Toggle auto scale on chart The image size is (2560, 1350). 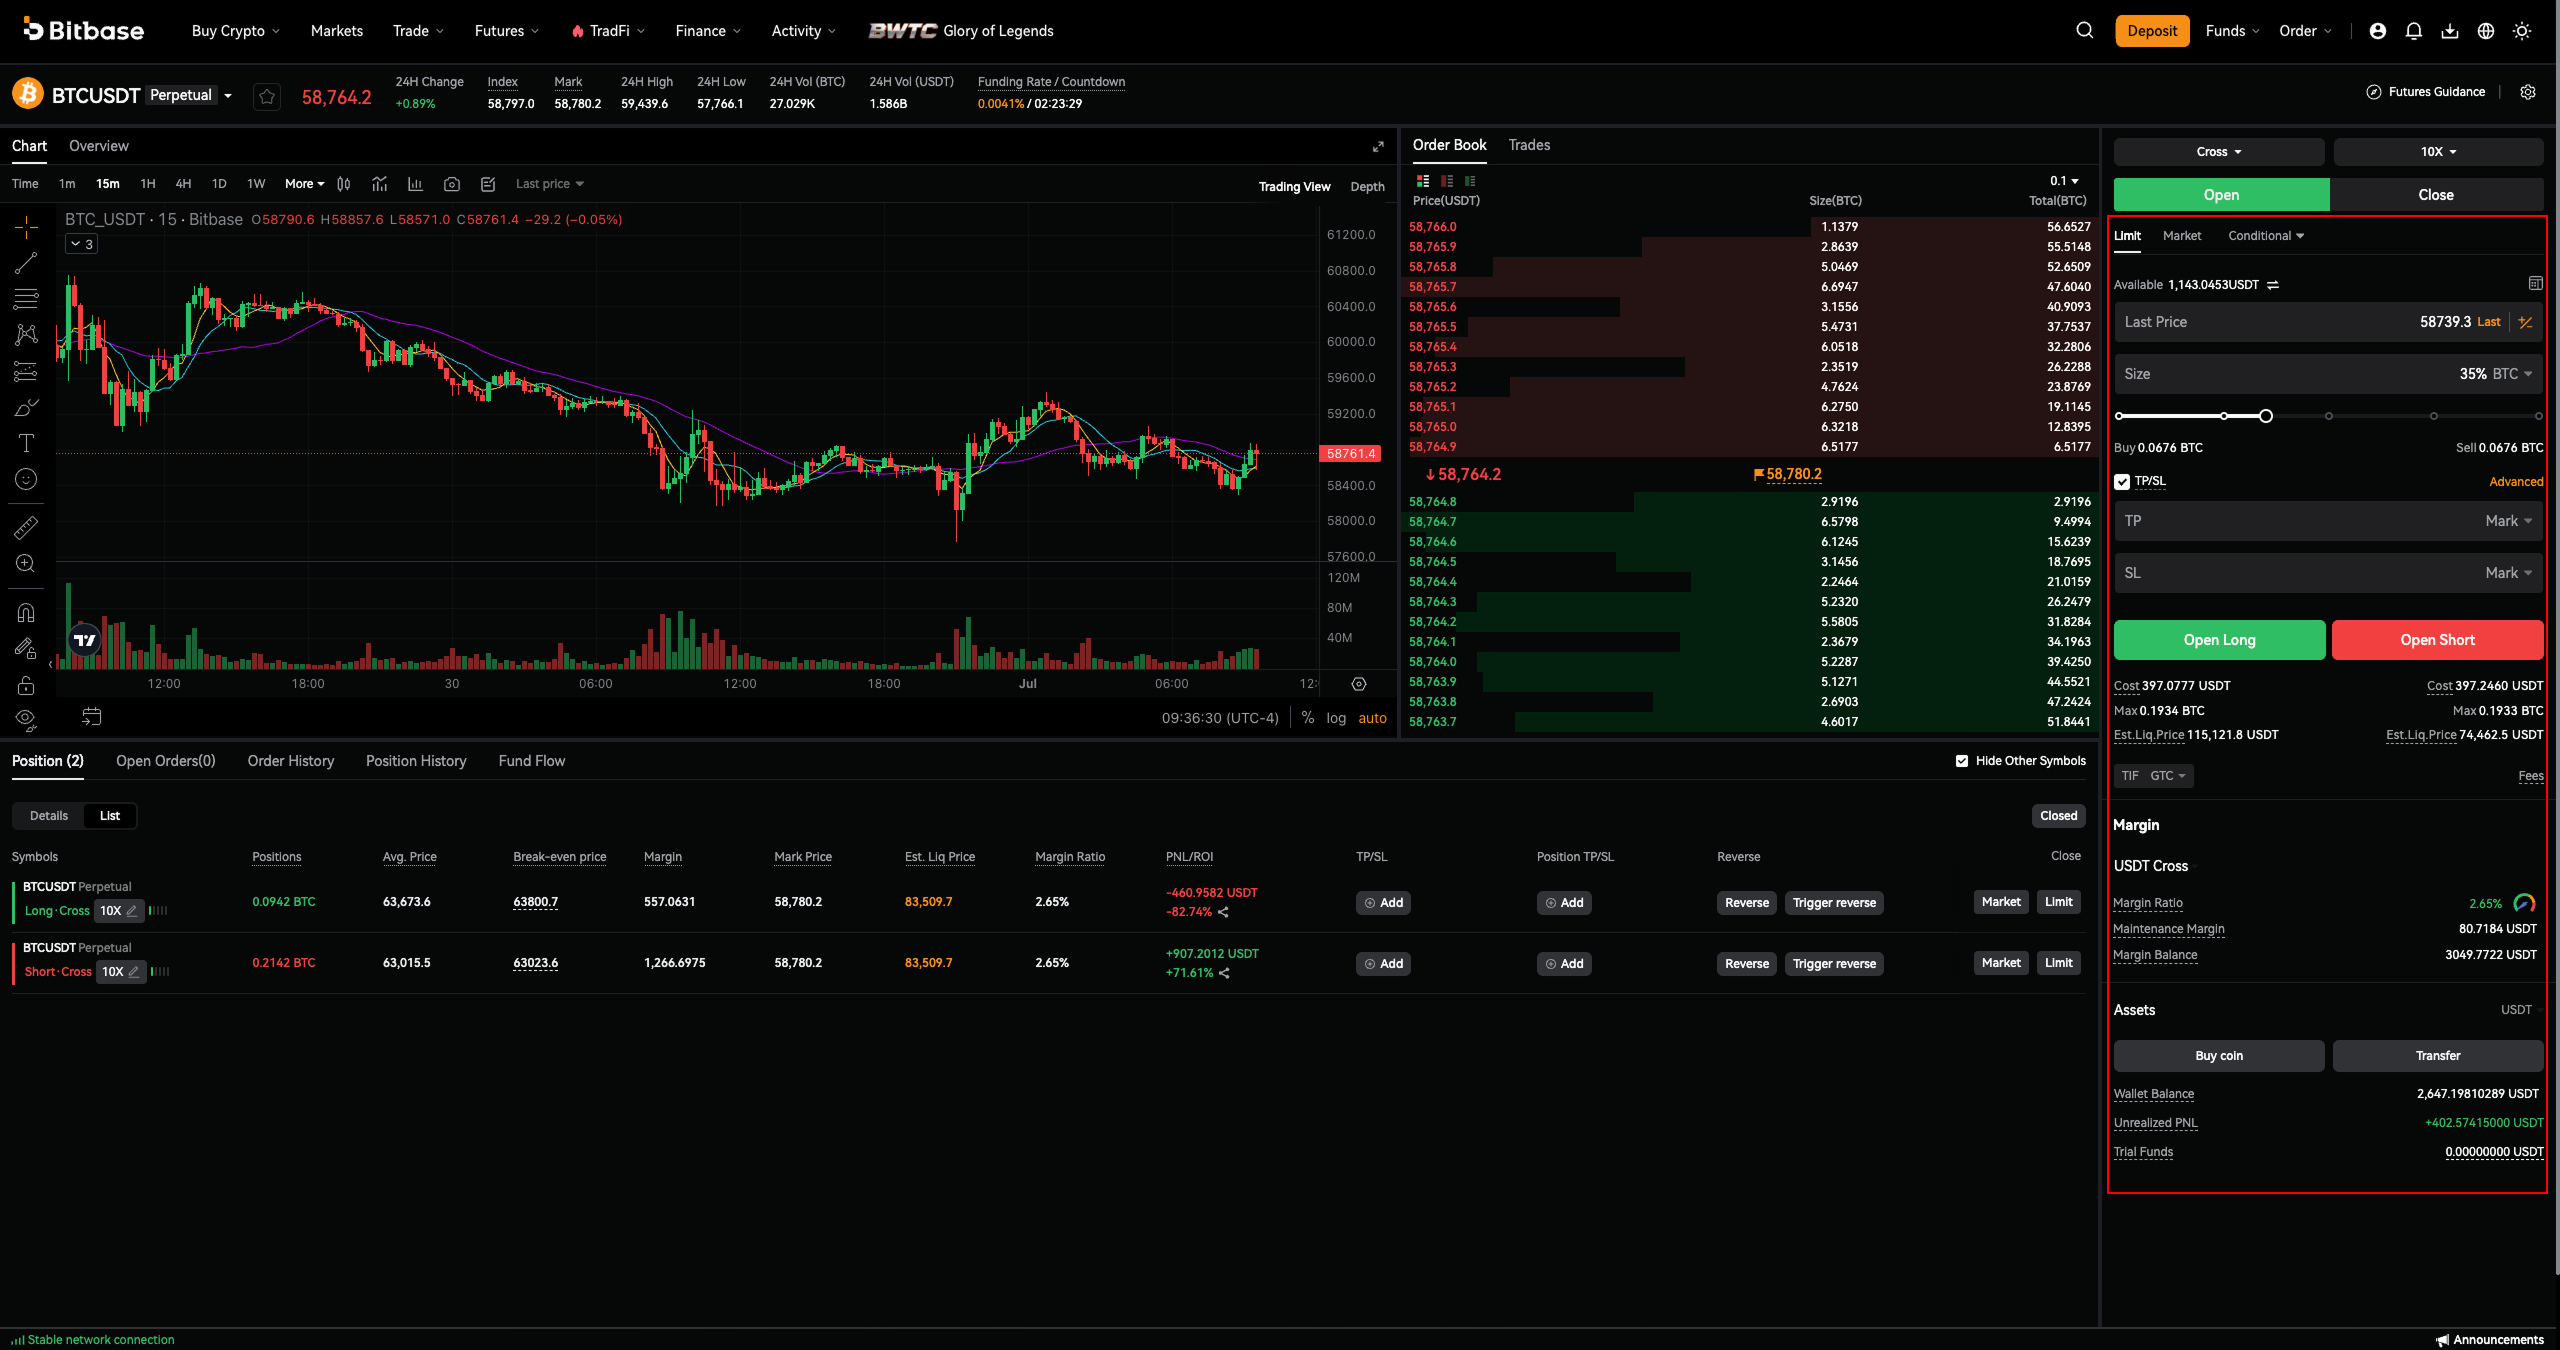[1372, 718]
